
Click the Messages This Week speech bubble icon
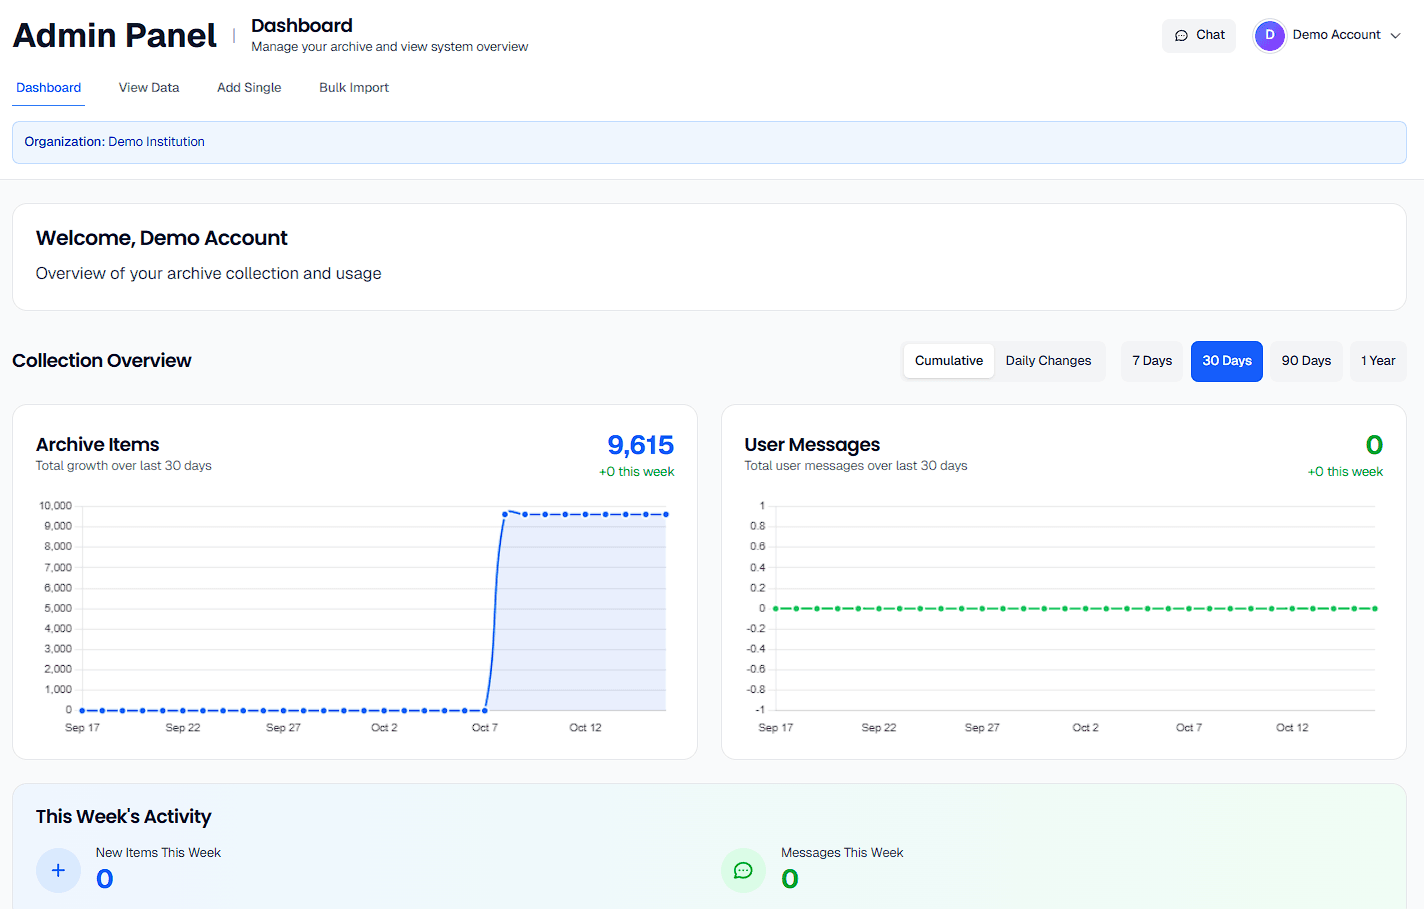[743, 870]
